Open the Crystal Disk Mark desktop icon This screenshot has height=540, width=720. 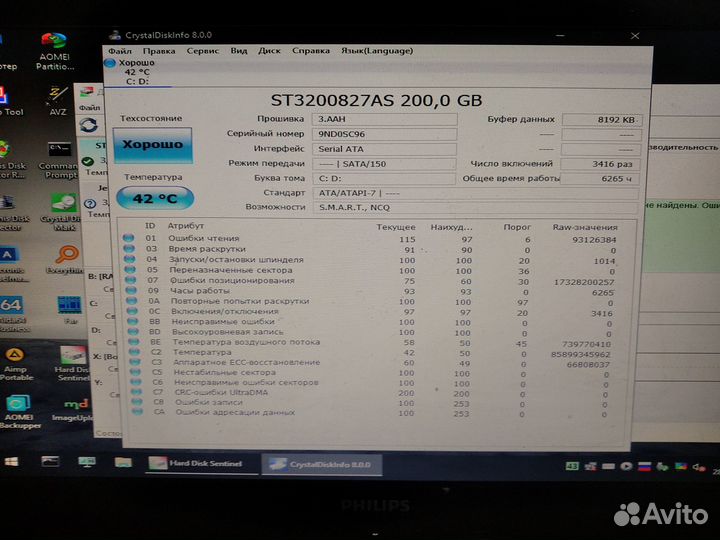point(62,211)
